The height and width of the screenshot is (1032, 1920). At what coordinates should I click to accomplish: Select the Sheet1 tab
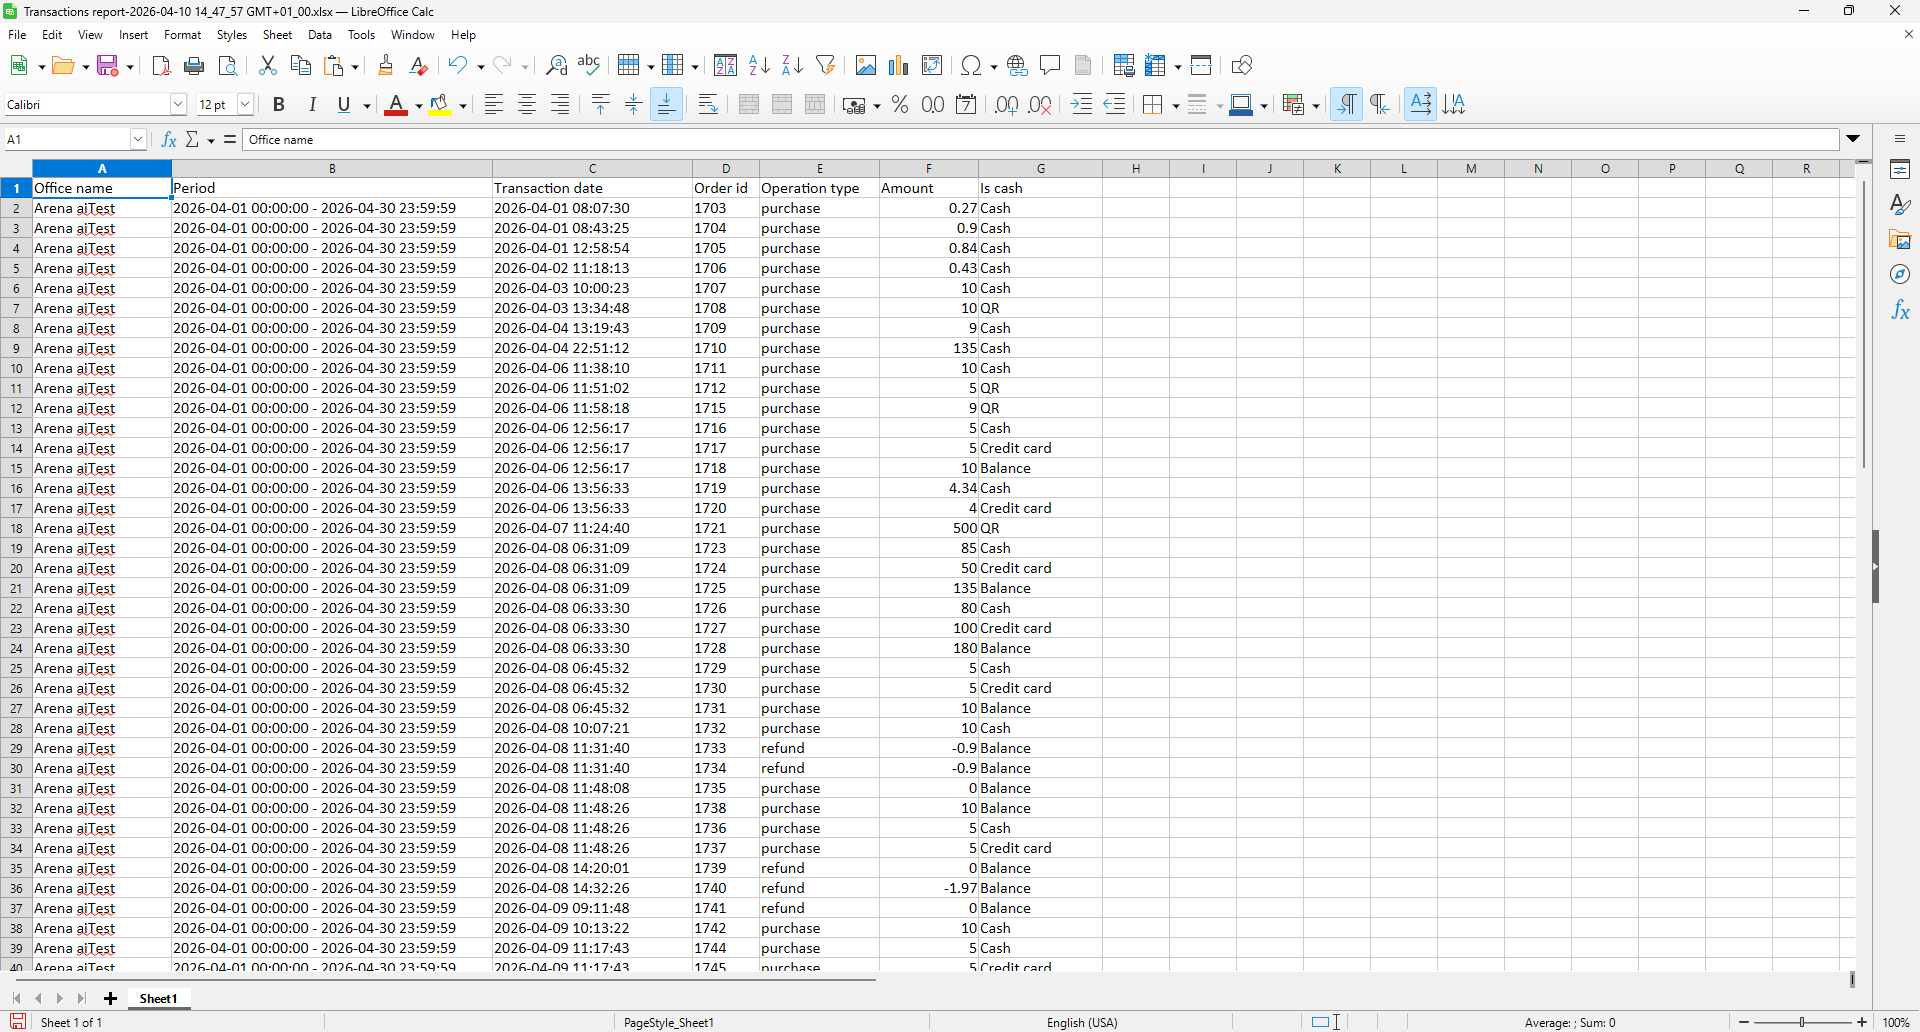[x=158, y=998]
